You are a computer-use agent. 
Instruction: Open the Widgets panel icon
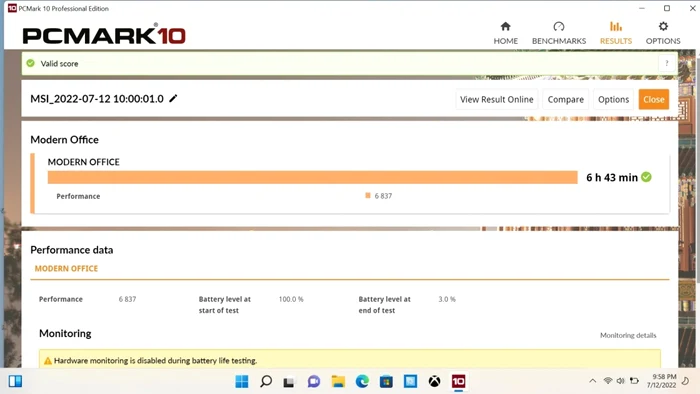(15, 381)
